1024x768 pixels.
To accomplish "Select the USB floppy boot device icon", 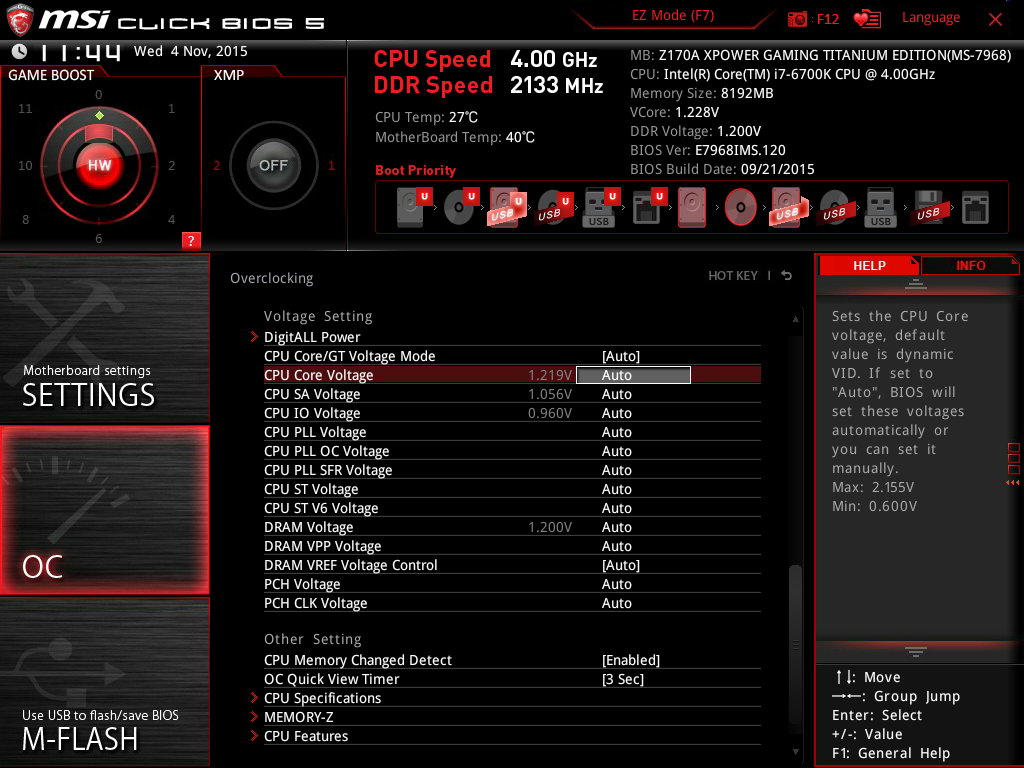I will tap(928, 208).
